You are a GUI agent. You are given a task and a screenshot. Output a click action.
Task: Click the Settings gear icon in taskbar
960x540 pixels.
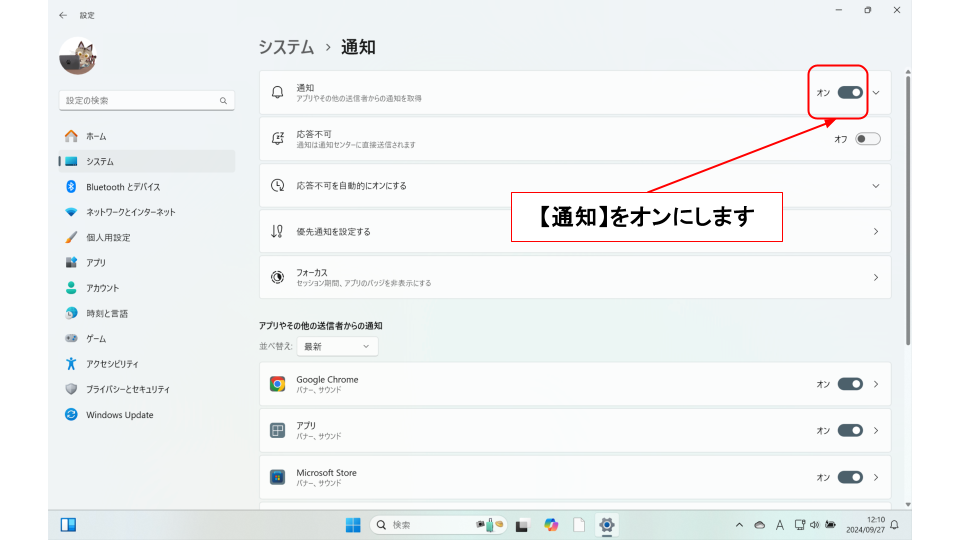pos(606,525)
